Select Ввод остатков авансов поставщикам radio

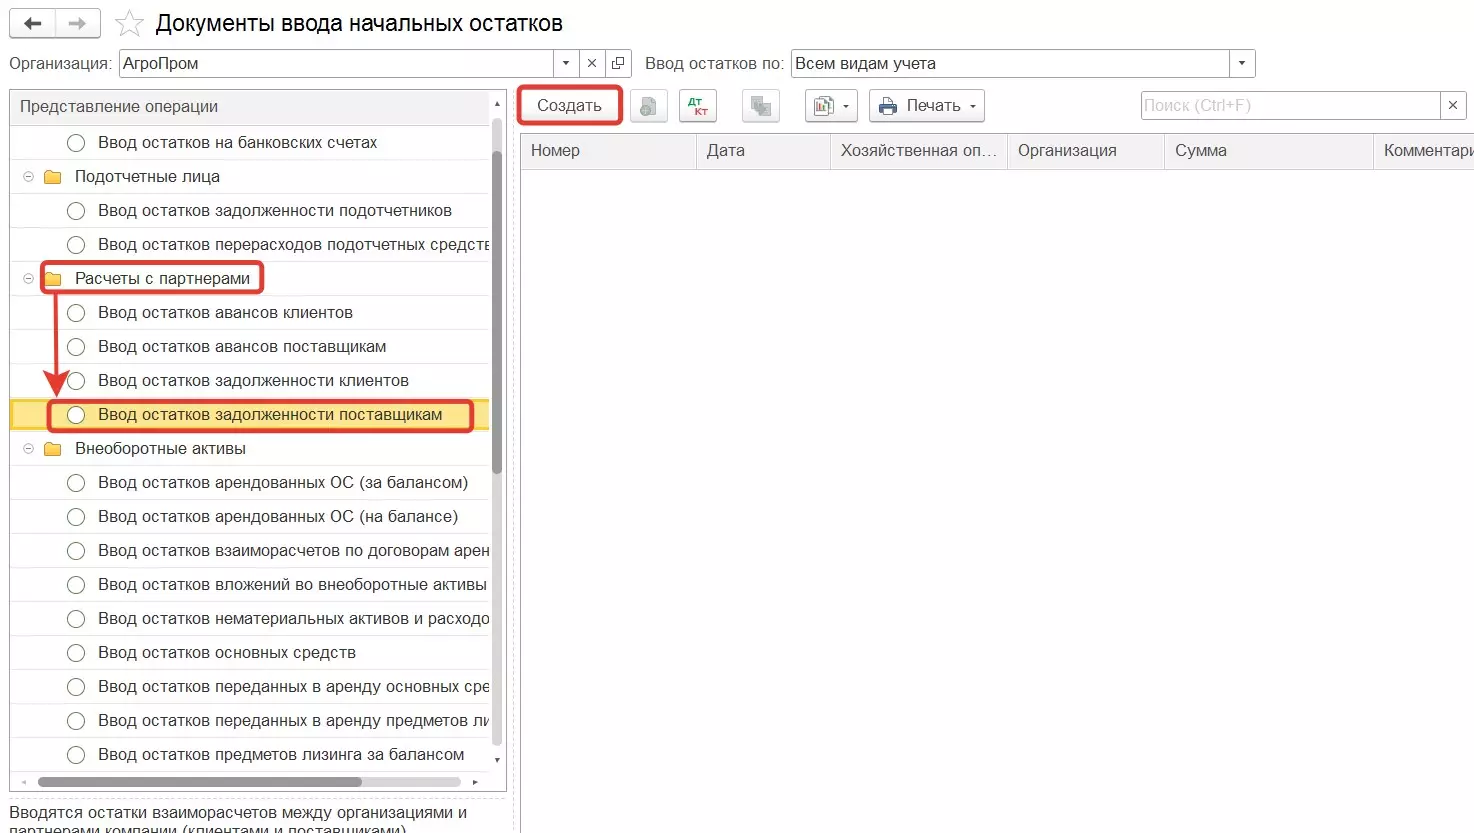coord(76,347)
